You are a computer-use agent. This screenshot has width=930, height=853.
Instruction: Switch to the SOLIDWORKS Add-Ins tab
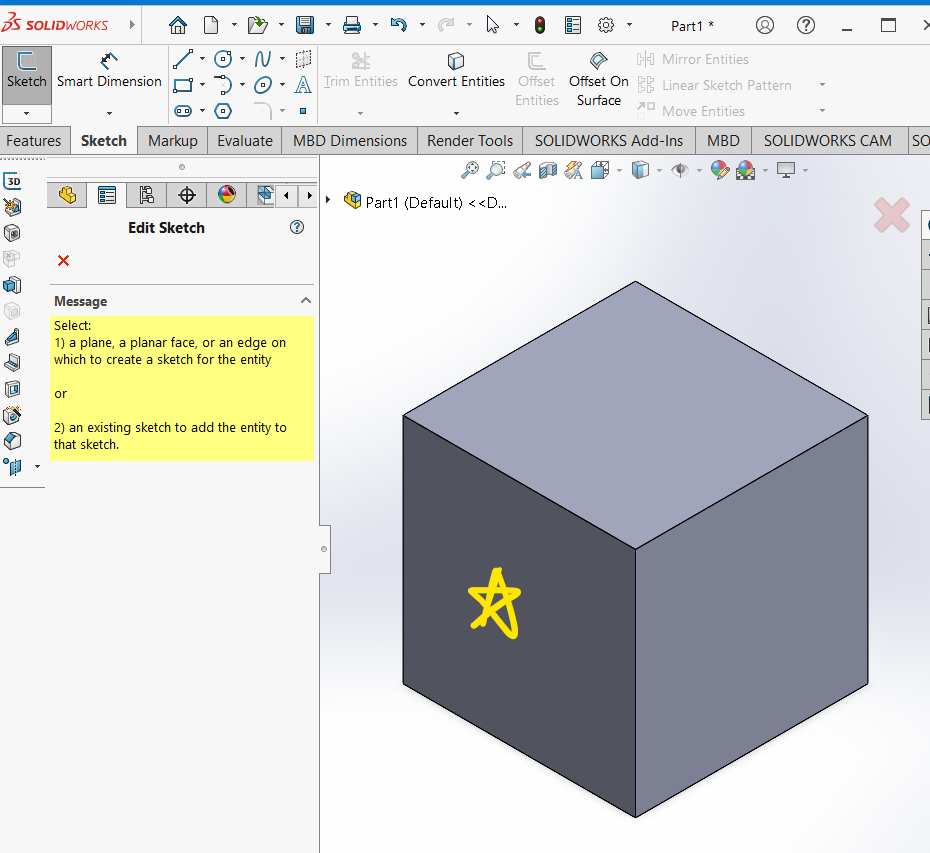pyautogui.click(x=609, y=141)
